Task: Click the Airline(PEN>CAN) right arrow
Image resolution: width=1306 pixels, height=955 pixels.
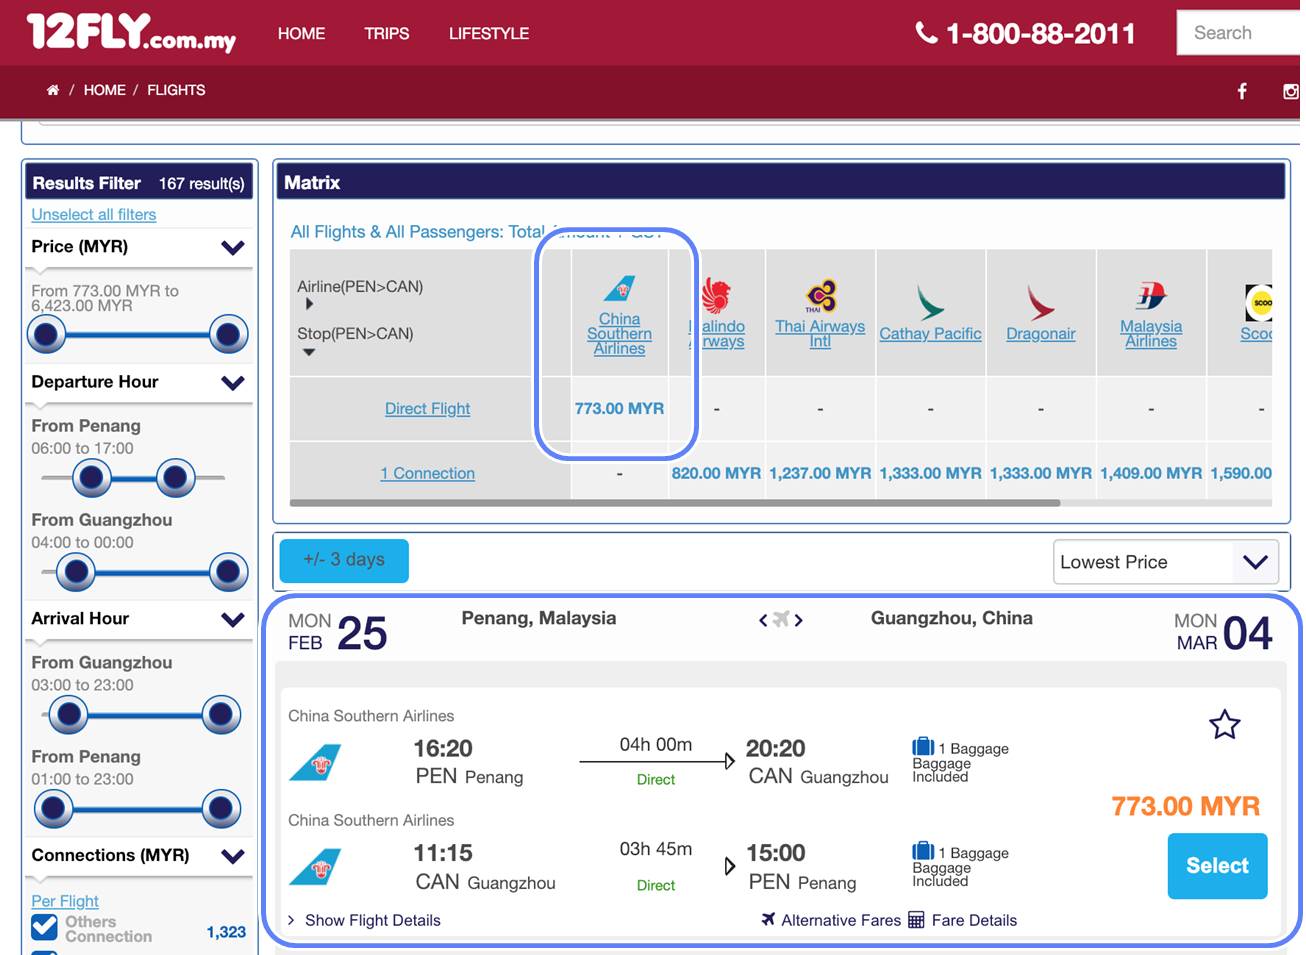Action: (309, 304)
